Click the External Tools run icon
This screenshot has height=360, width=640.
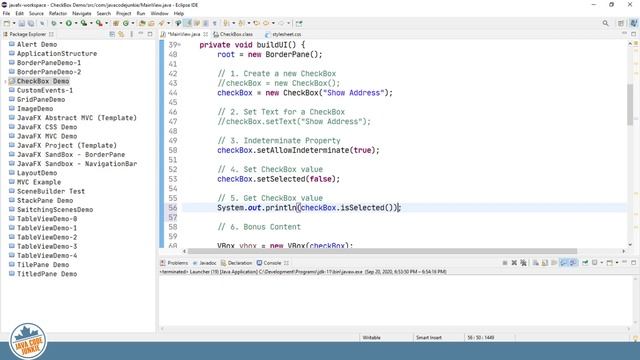[99, 24]
